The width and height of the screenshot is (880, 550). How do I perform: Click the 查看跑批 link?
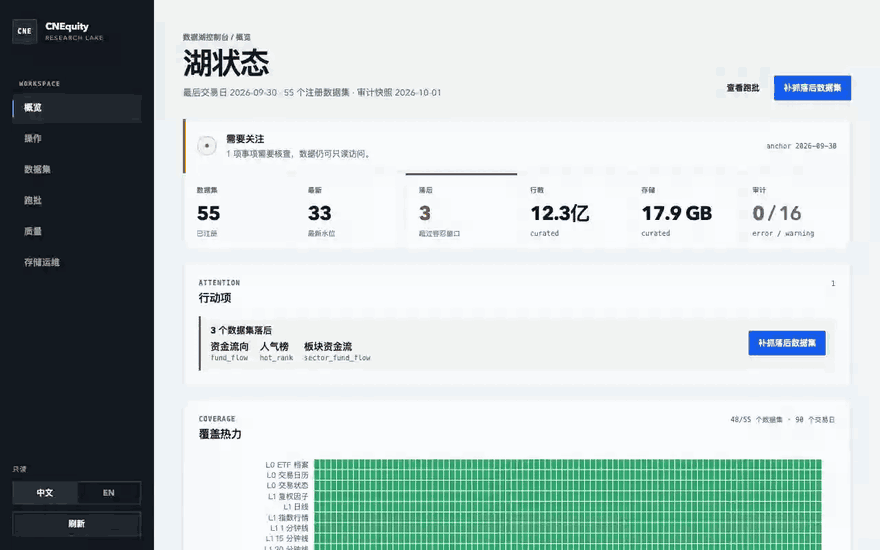click(x=742, y=88)
